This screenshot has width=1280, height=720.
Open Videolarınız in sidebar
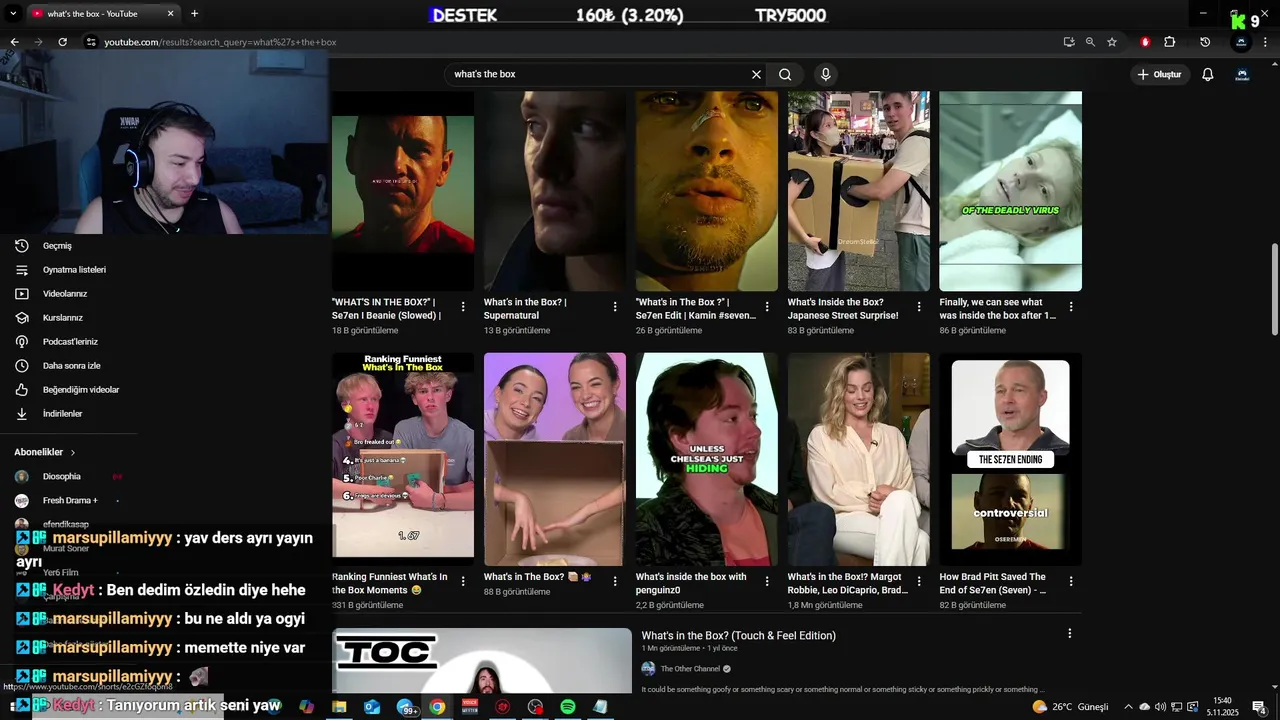(x=64, y=294)
